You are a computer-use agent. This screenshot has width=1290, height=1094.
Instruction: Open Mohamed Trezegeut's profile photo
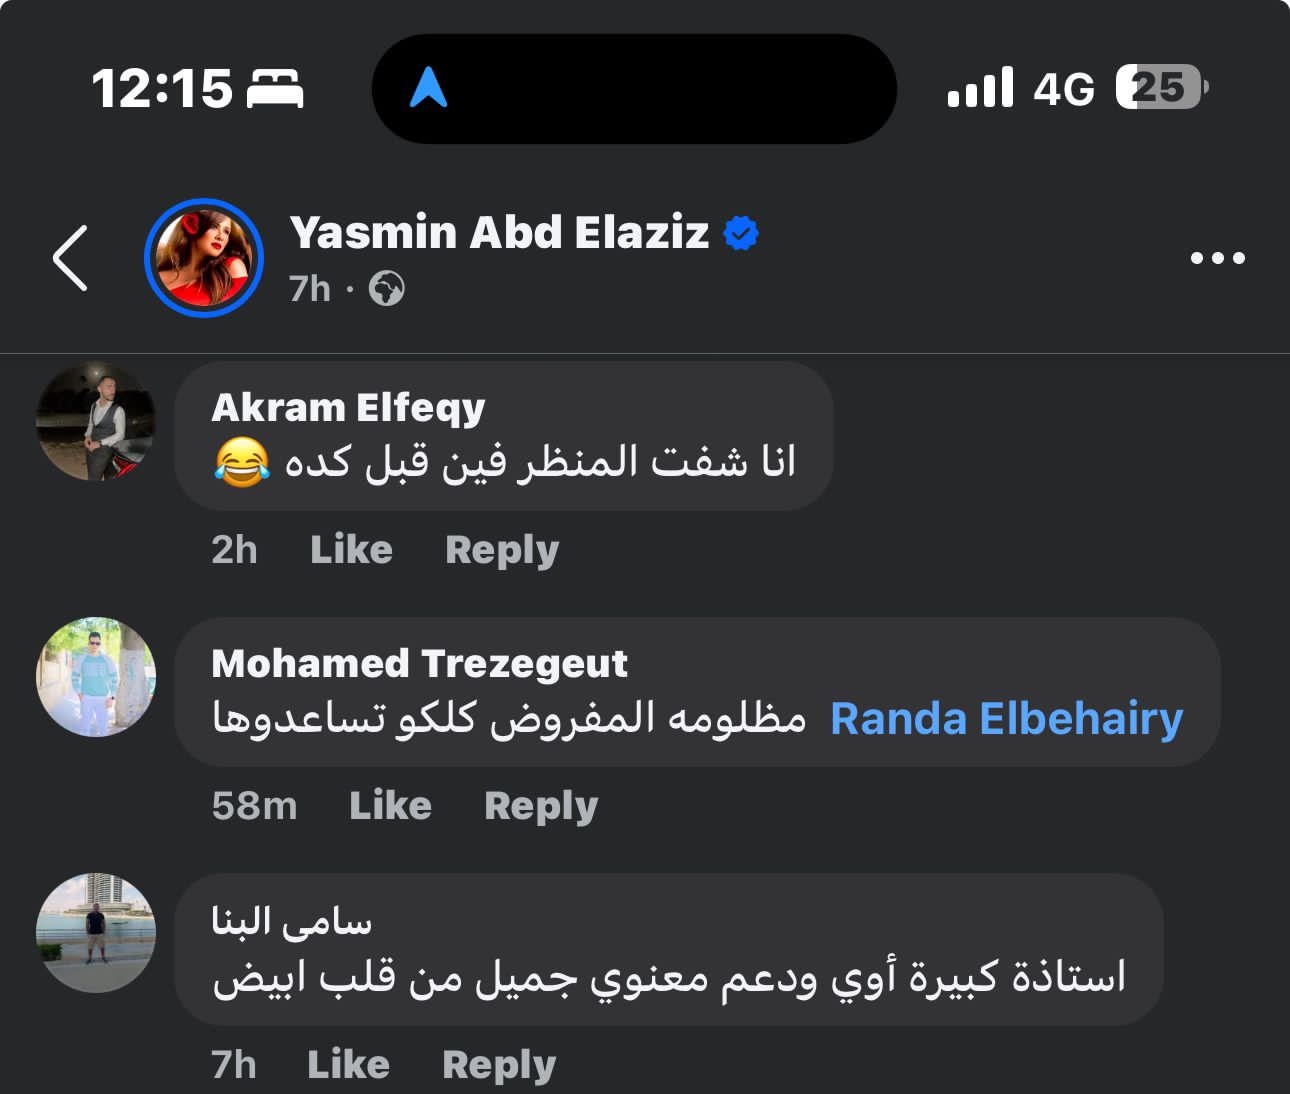[96, 677]
